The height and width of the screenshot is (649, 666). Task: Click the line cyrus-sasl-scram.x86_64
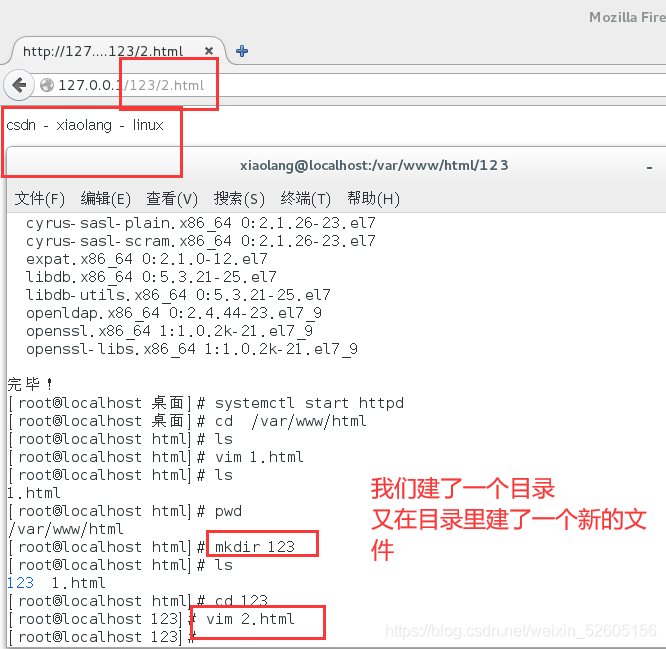coord(200,241)
